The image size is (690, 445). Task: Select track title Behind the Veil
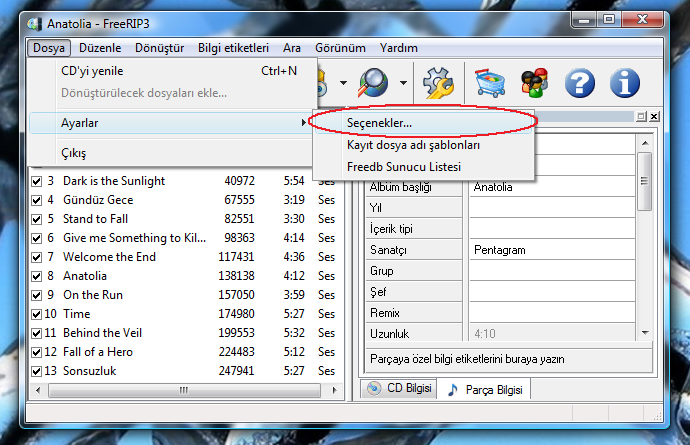pos(102,333)
